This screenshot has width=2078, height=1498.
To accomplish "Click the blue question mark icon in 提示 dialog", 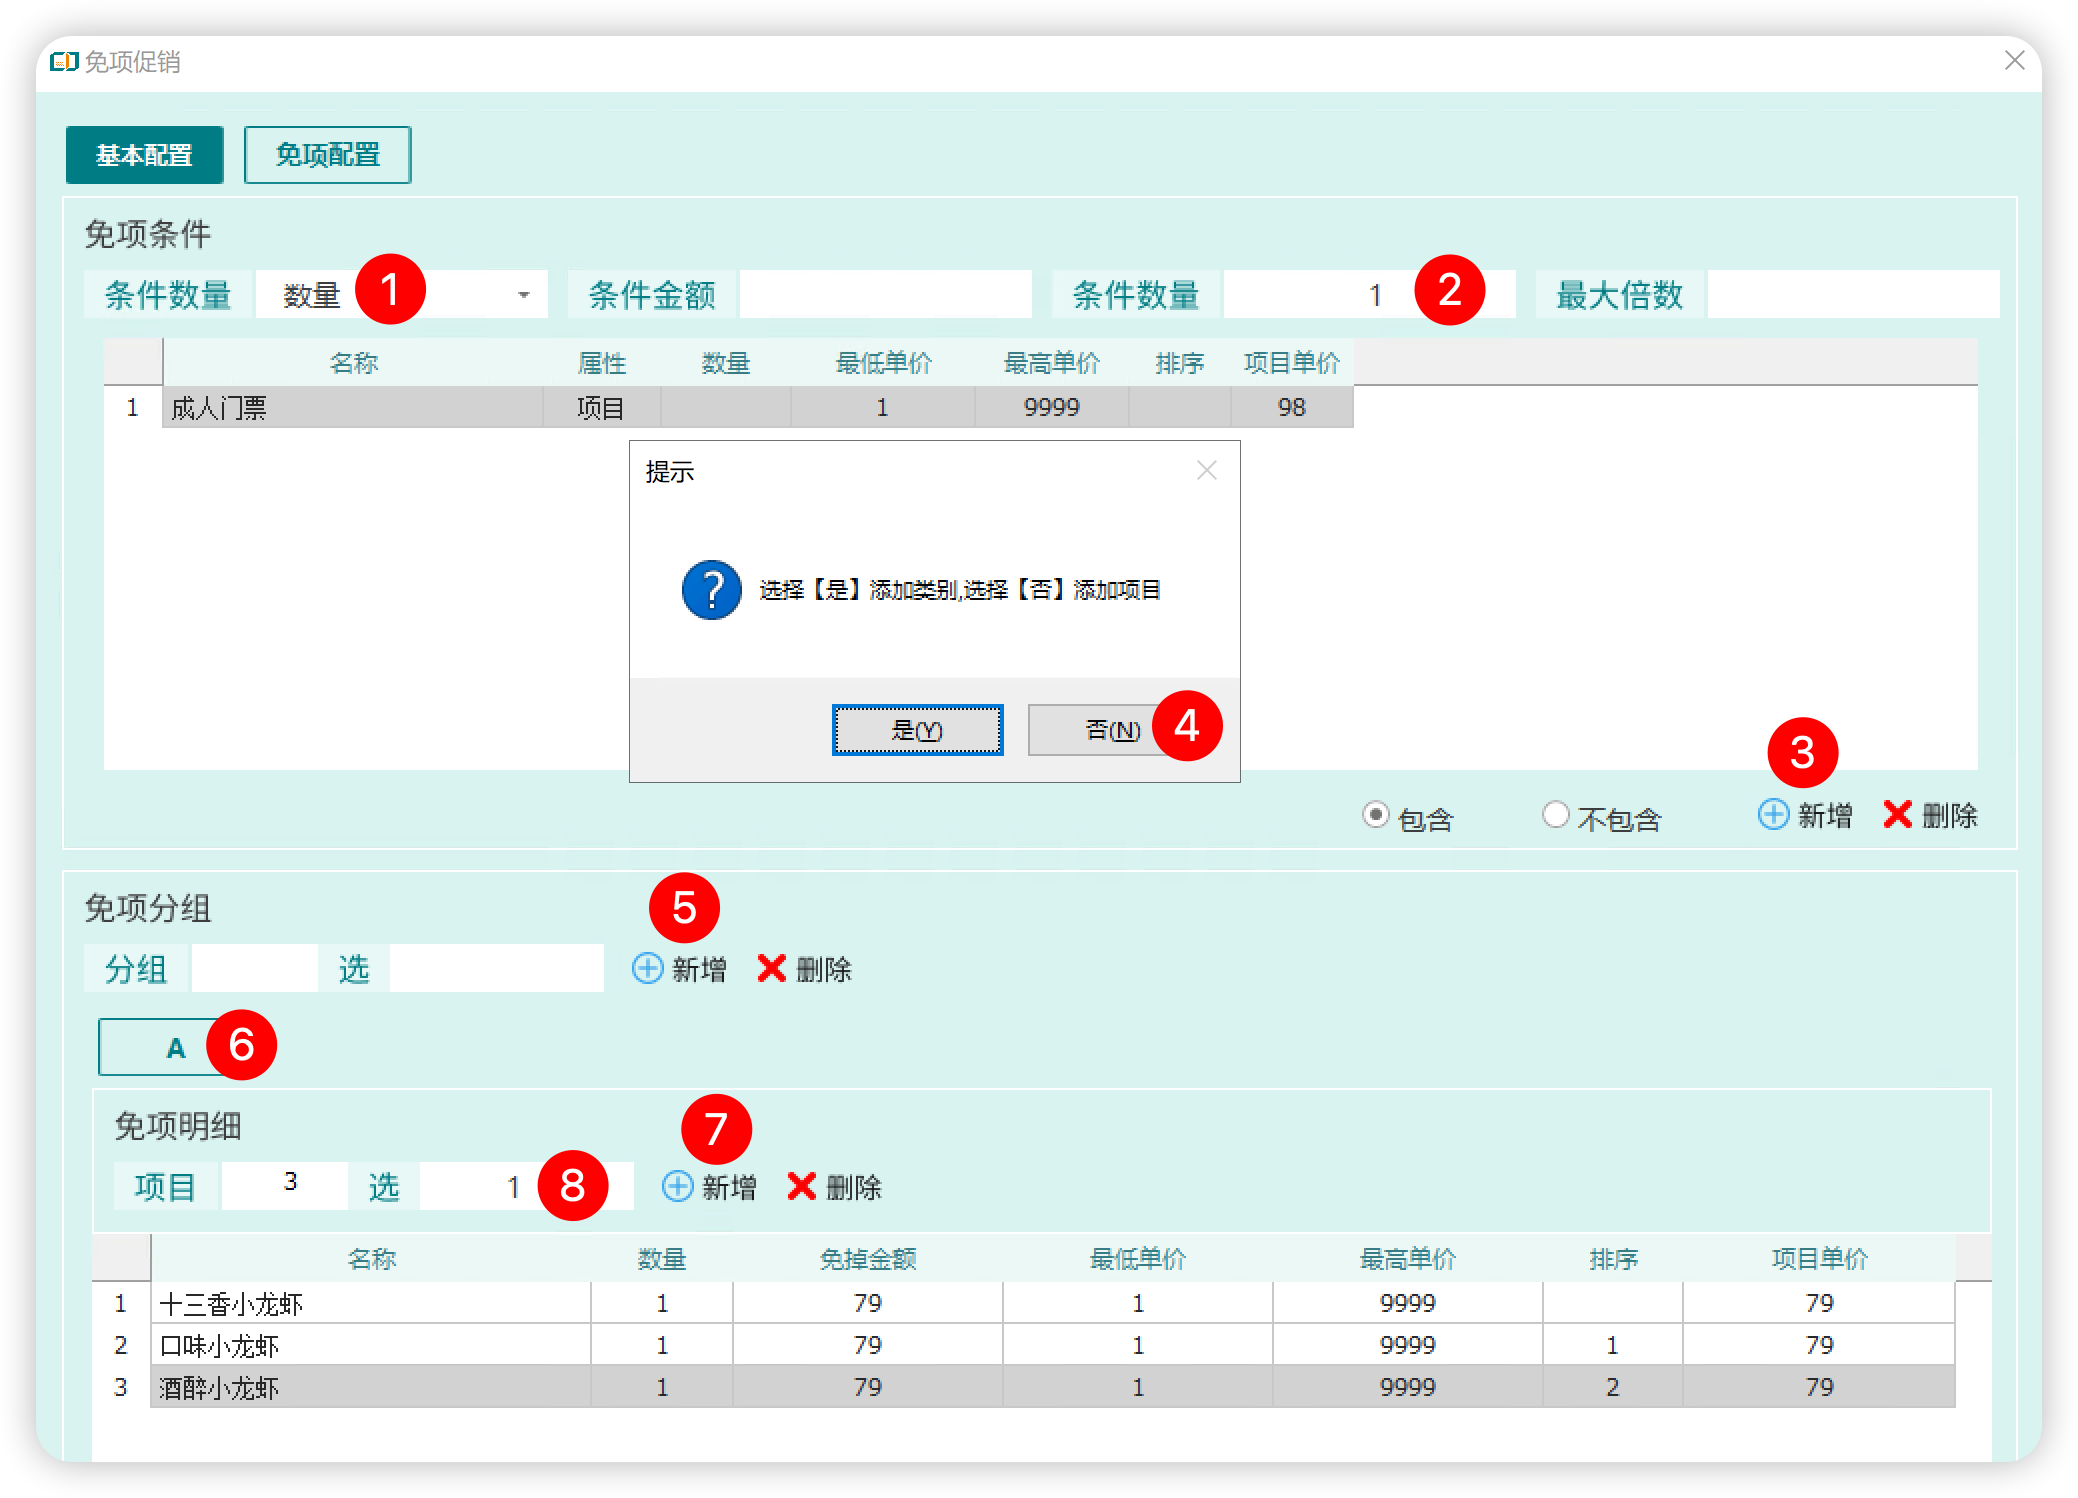I will [x=711, y=589].
